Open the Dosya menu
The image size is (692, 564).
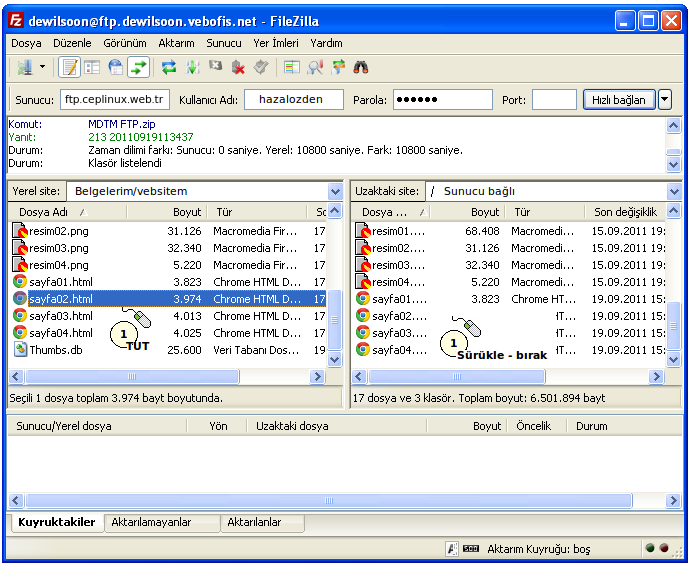[26, 43]
